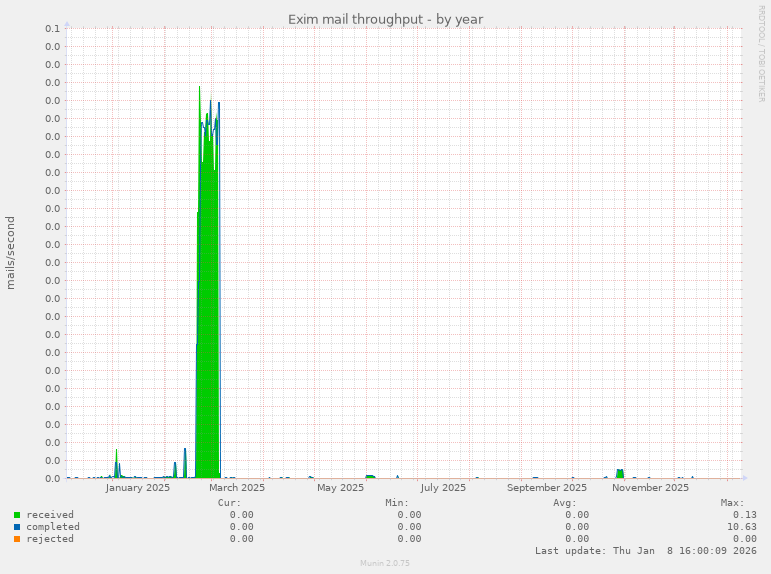Select the 'rejected' legend label

50,539
